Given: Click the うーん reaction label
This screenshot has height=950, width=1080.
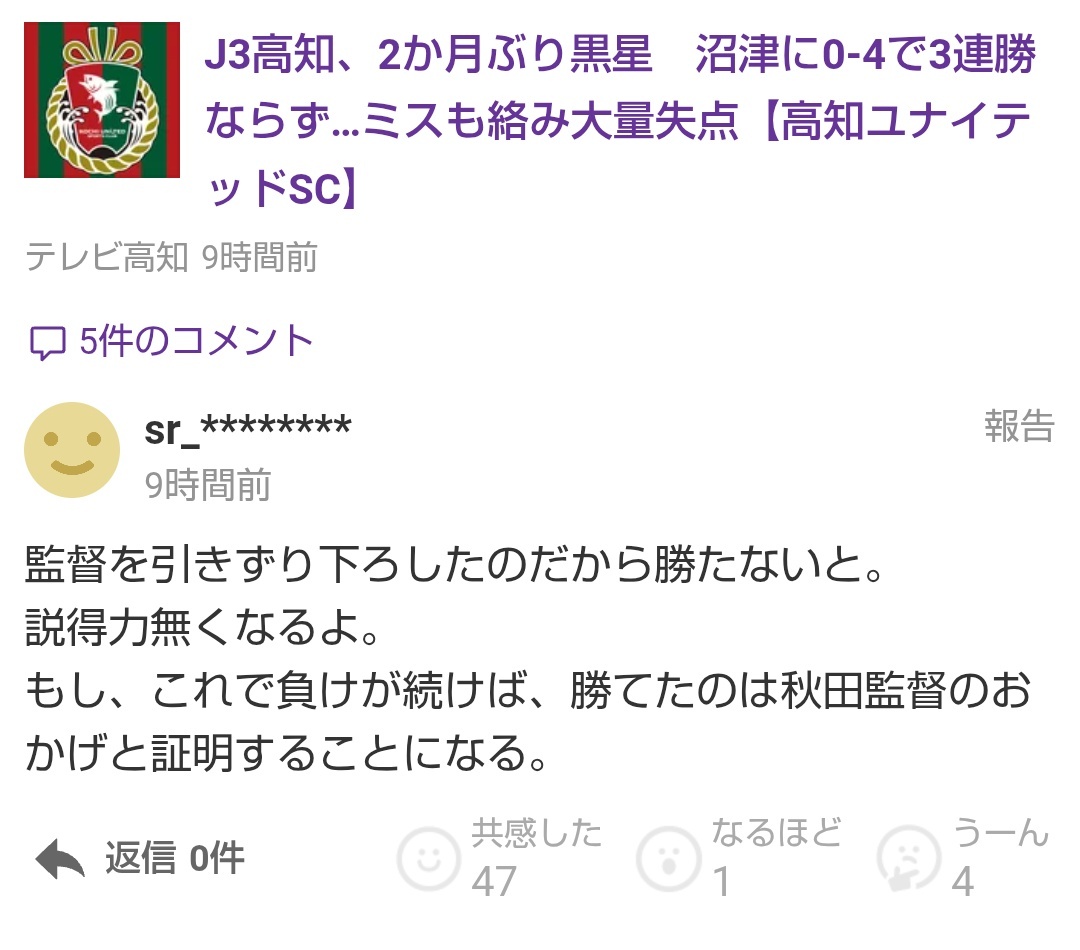Looking at the screenshot, I should (x=1000, y=834).
